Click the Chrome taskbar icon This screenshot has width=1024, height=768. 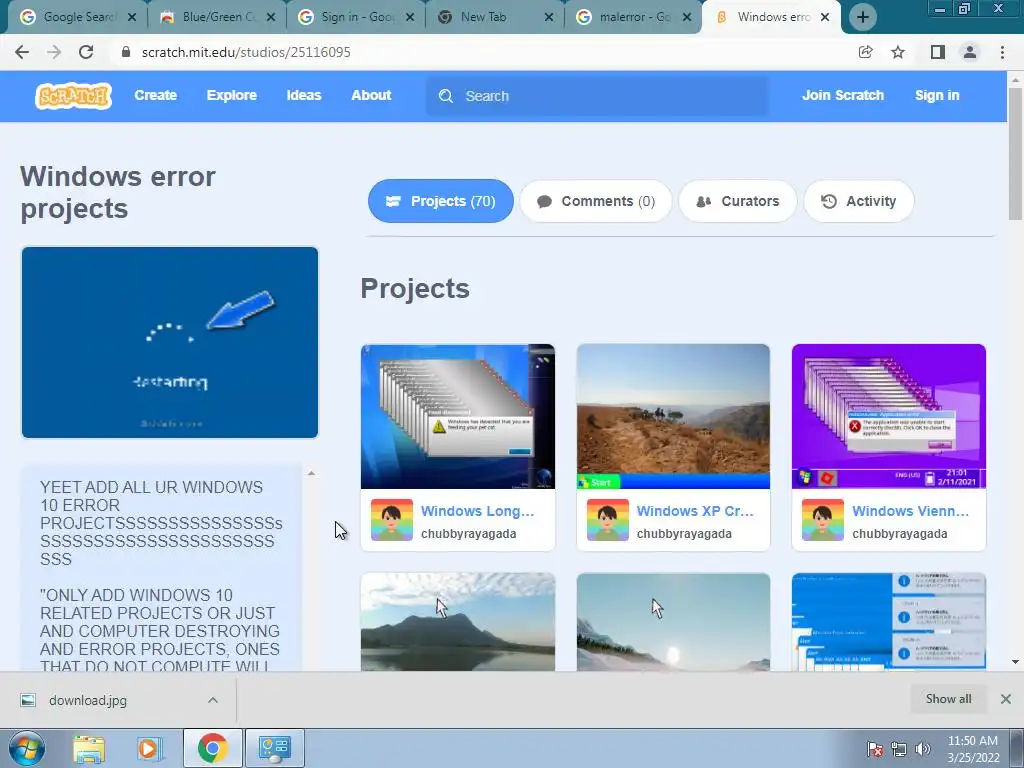pos(212,748)
